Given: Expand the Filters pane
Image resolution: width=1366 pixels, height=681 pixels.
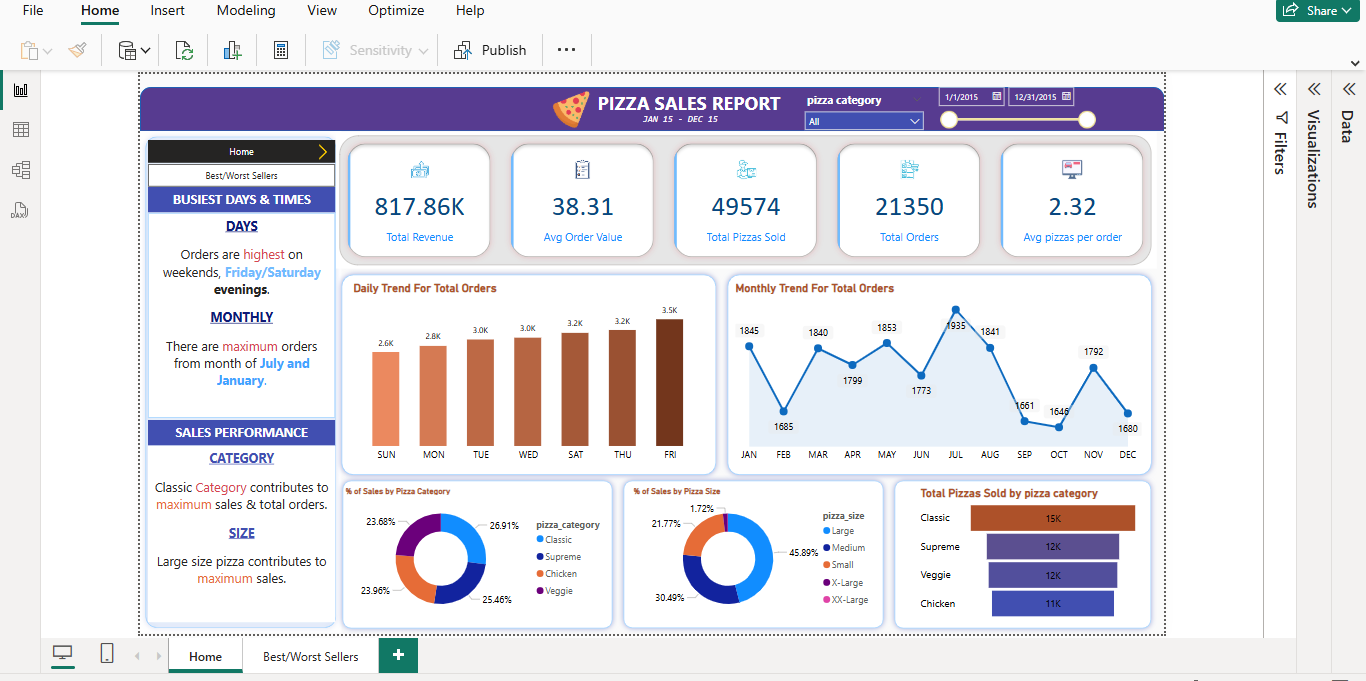Looking at the screenshot, I should (x=1280, y=89).
